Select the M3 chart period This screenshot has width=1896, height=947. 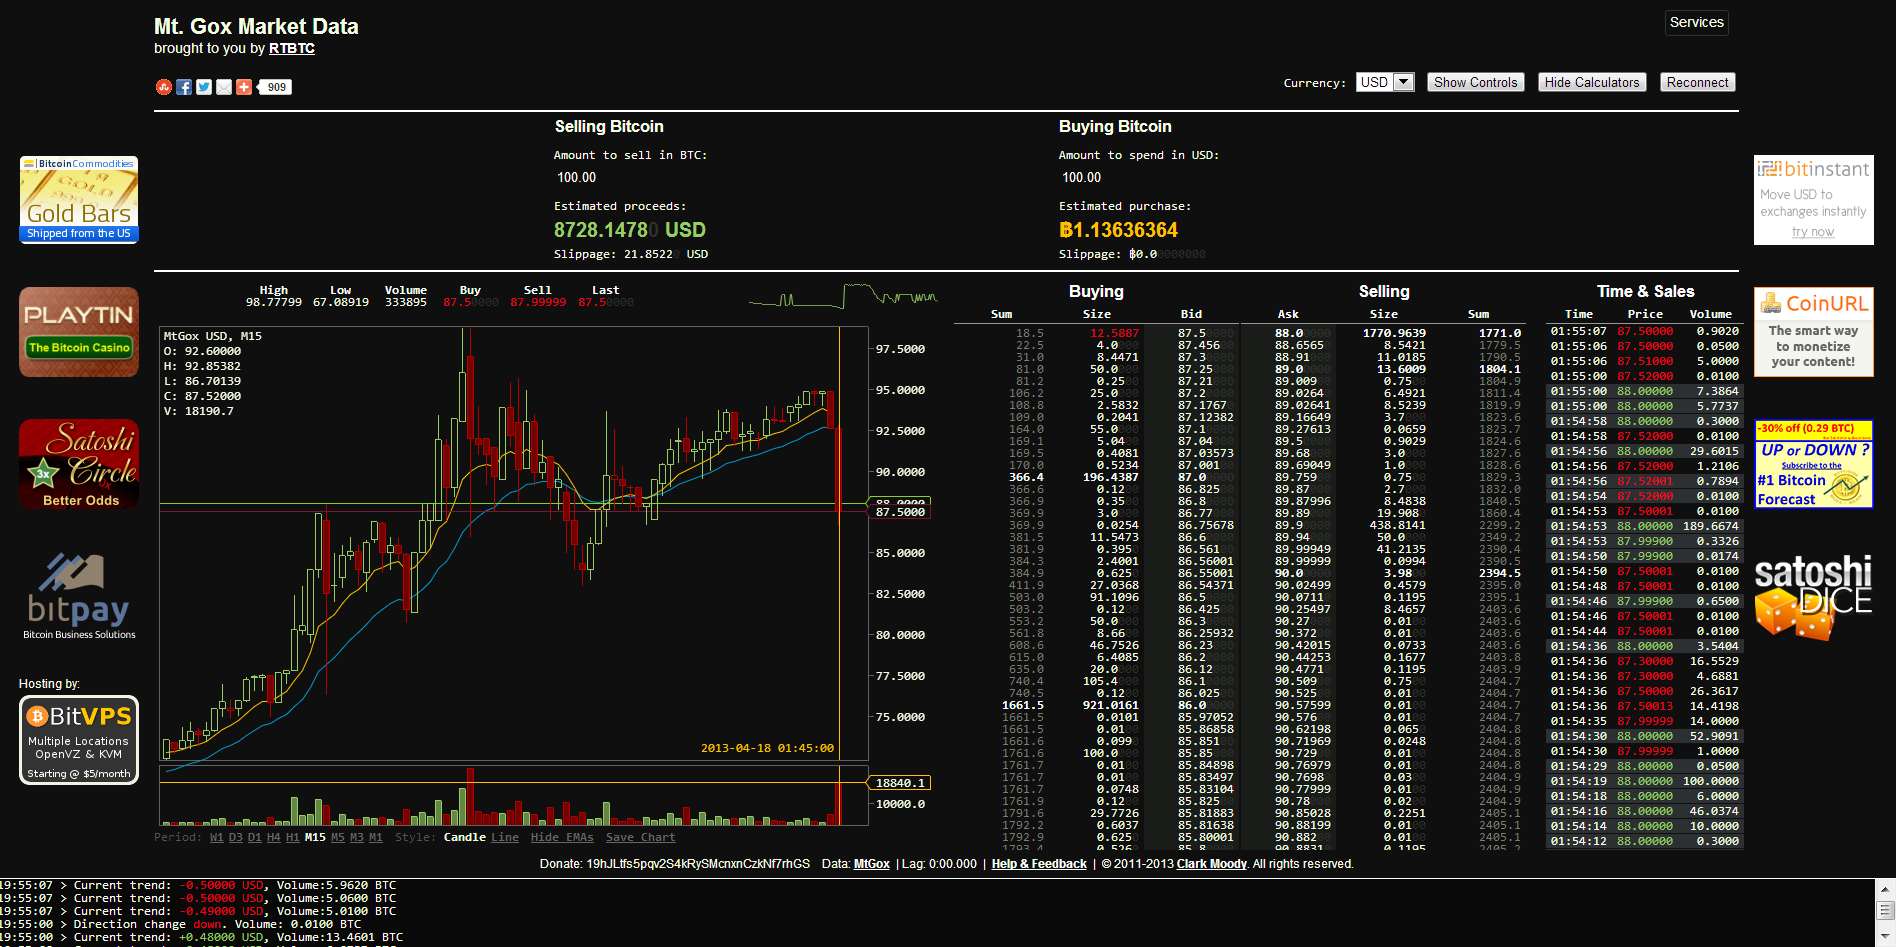[357, 837]
